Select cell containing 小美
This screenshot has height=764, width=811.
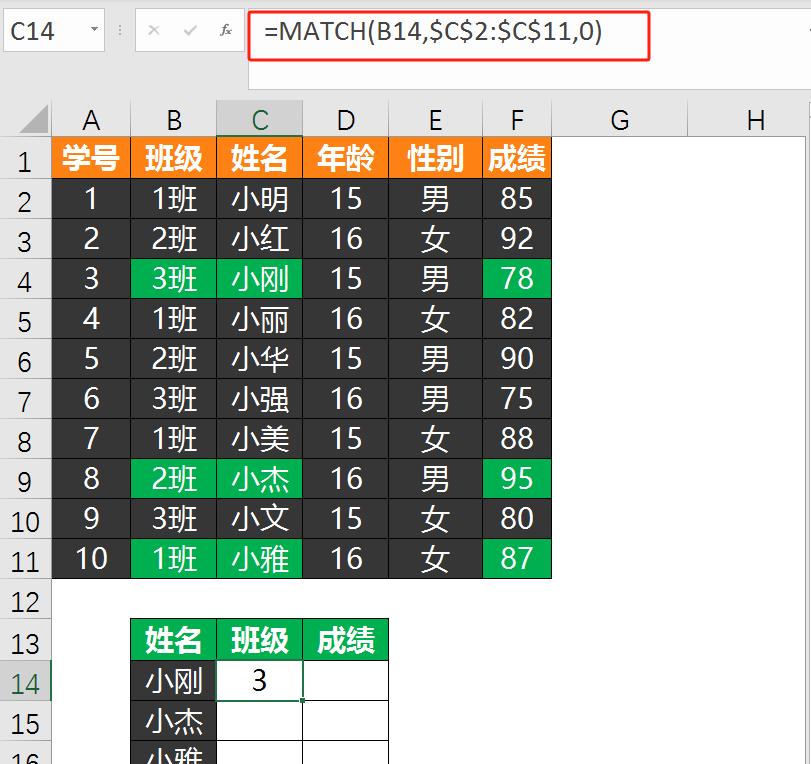click(x=260, y=439)
